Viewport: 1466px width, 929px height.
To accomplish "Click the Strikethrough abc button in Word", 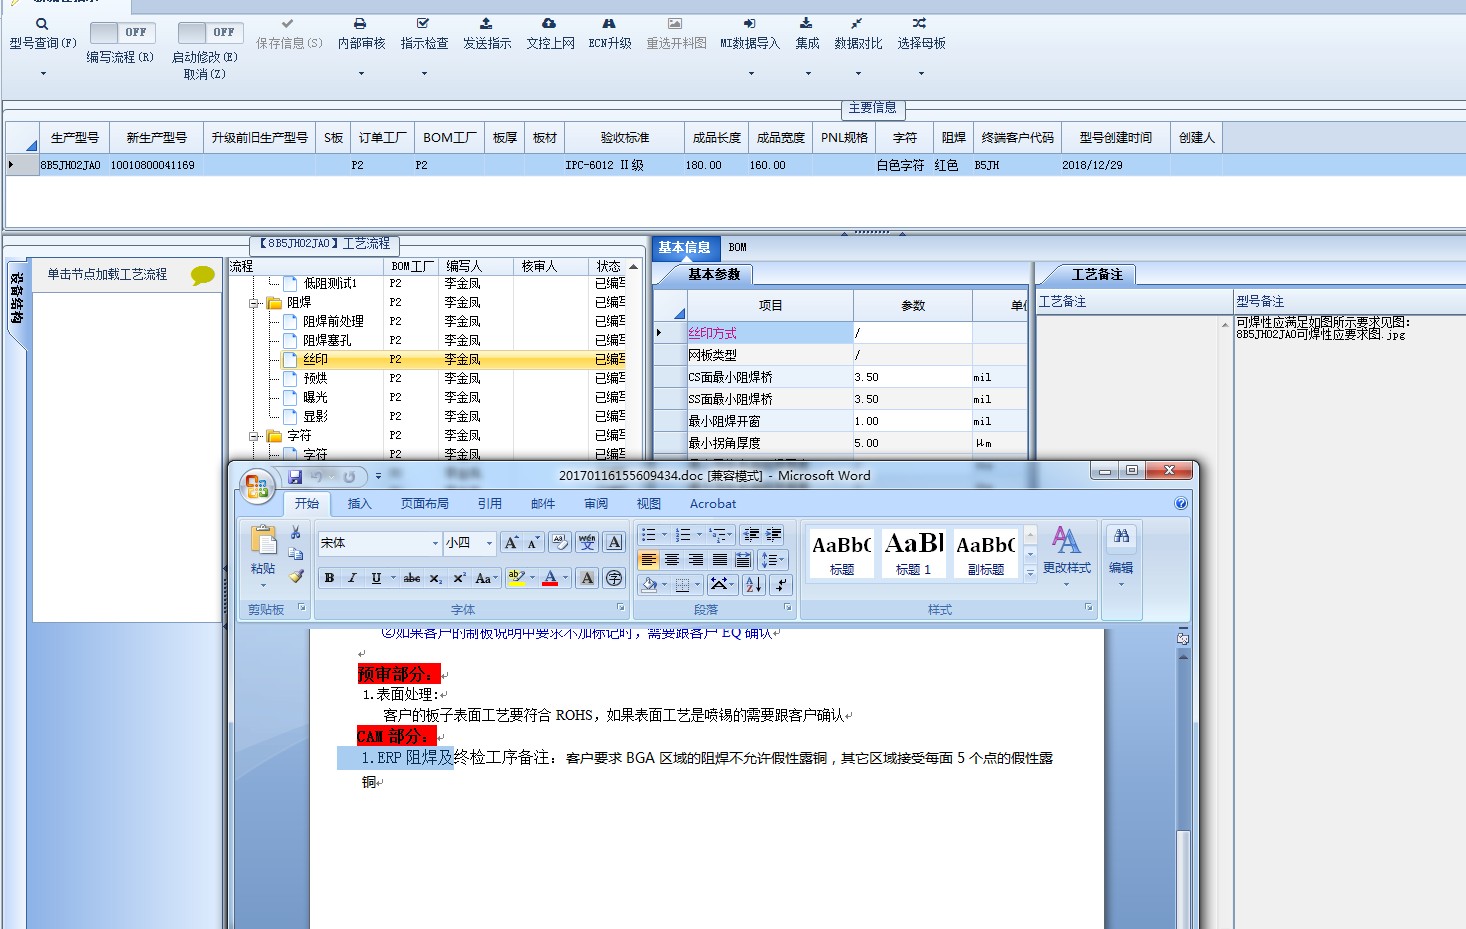I will pos(411,578).
